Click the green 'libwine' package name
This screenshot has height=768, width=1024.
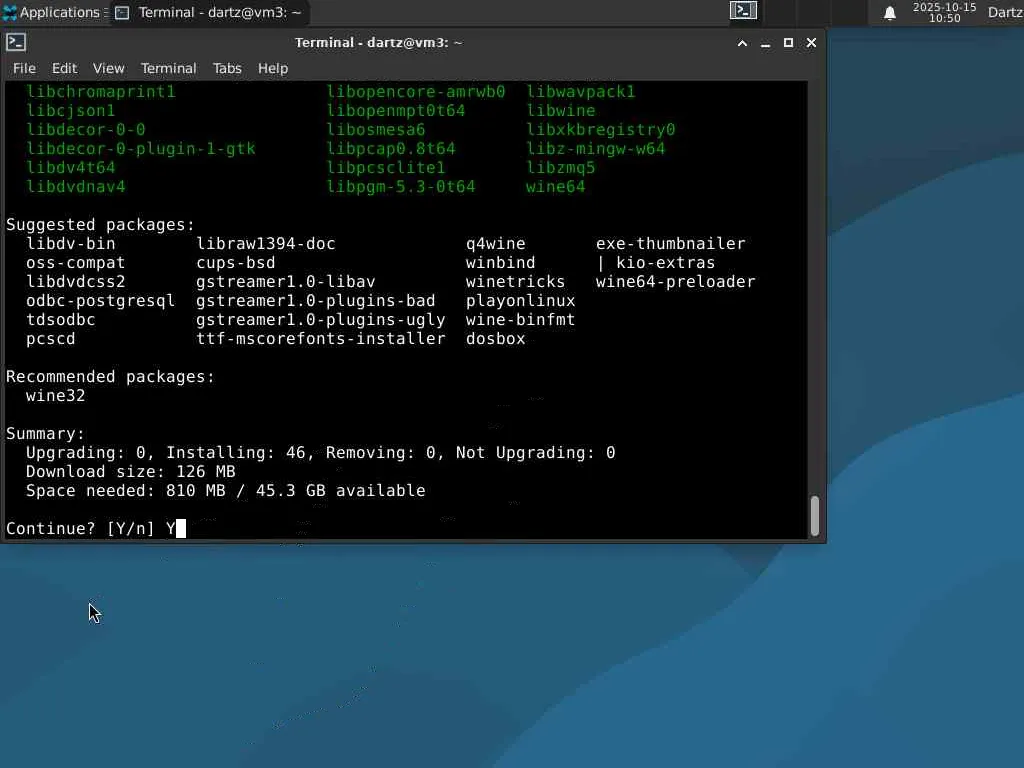pos(561,110)
